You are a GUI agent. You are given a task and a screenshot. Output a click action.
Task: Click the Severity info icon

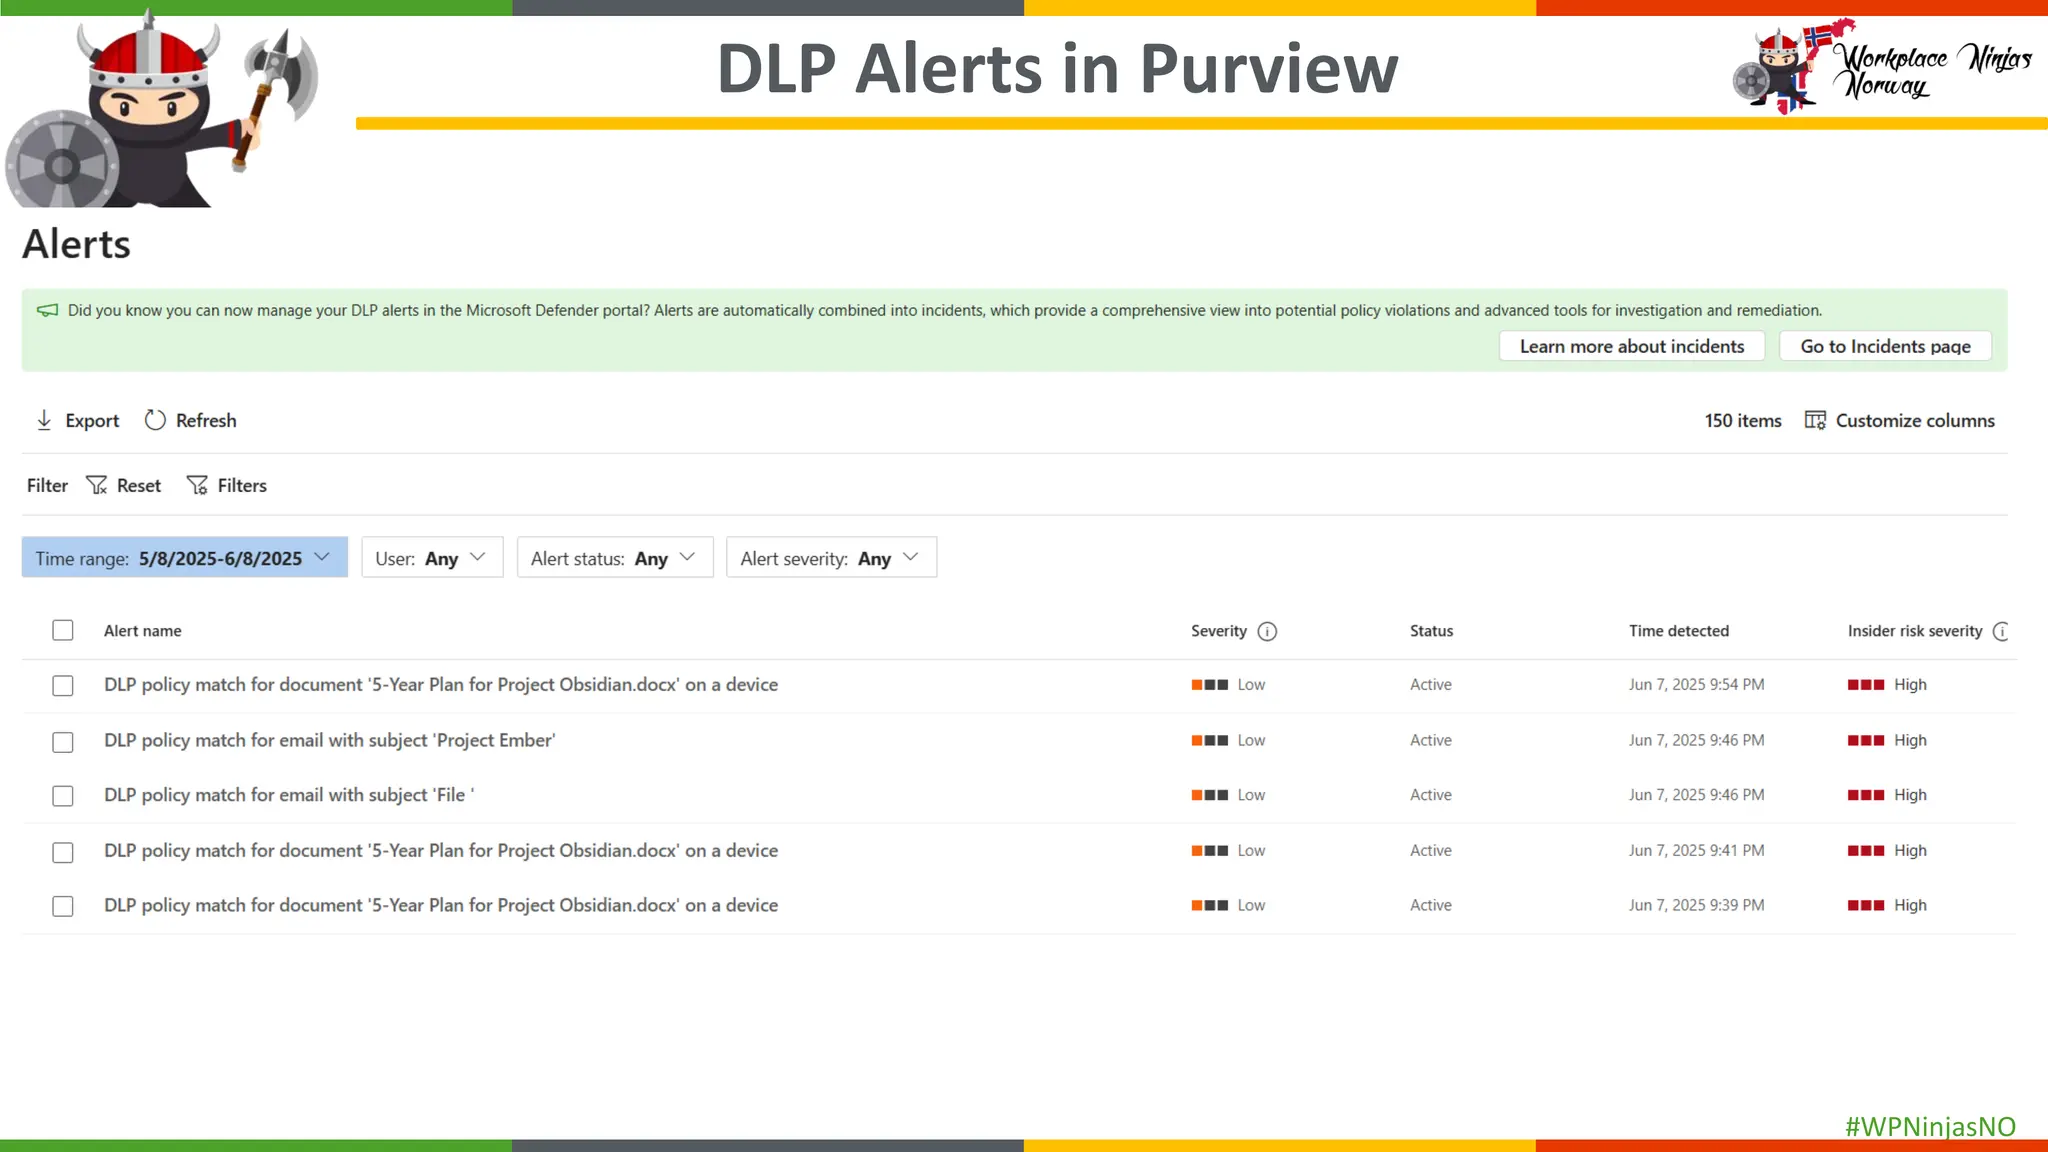point(1267,632)
